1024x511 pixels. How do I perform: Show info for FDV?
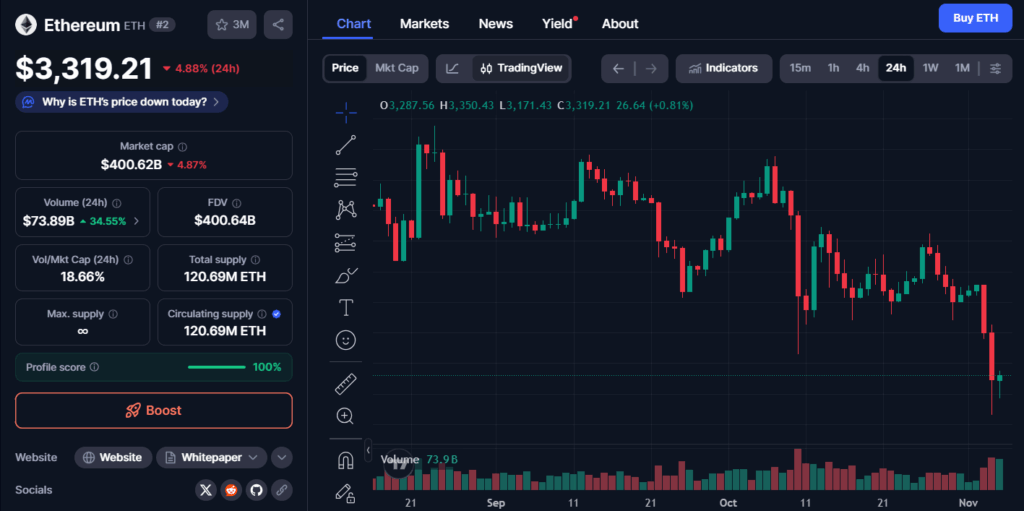tap(236, 203)
